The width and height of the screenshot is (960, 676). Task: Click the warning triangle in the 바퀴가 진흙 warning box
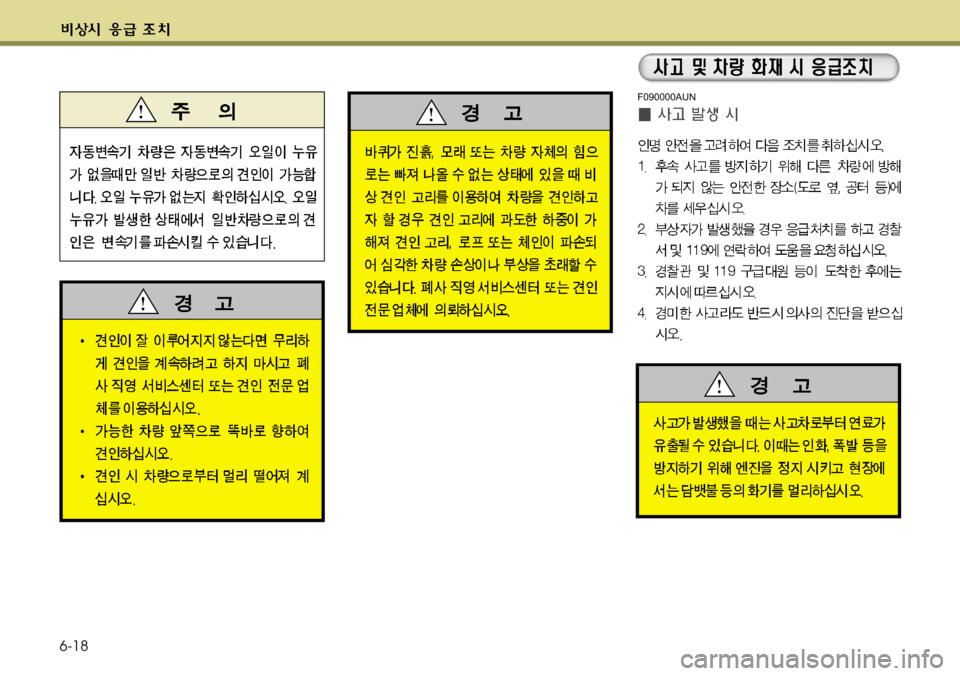pyautogui.click(x=430, y=112)
